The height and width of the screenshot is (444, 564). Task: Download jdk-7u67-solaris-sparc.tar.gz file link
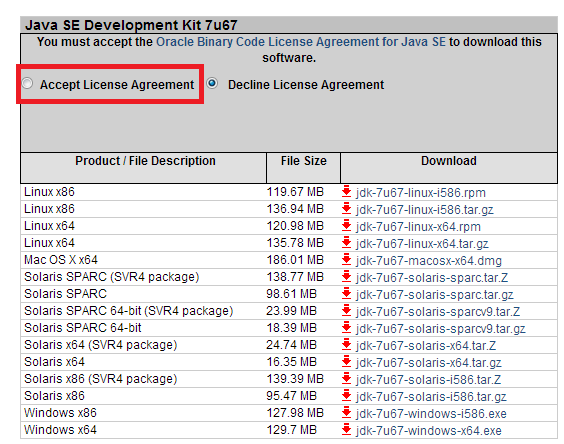435,295
